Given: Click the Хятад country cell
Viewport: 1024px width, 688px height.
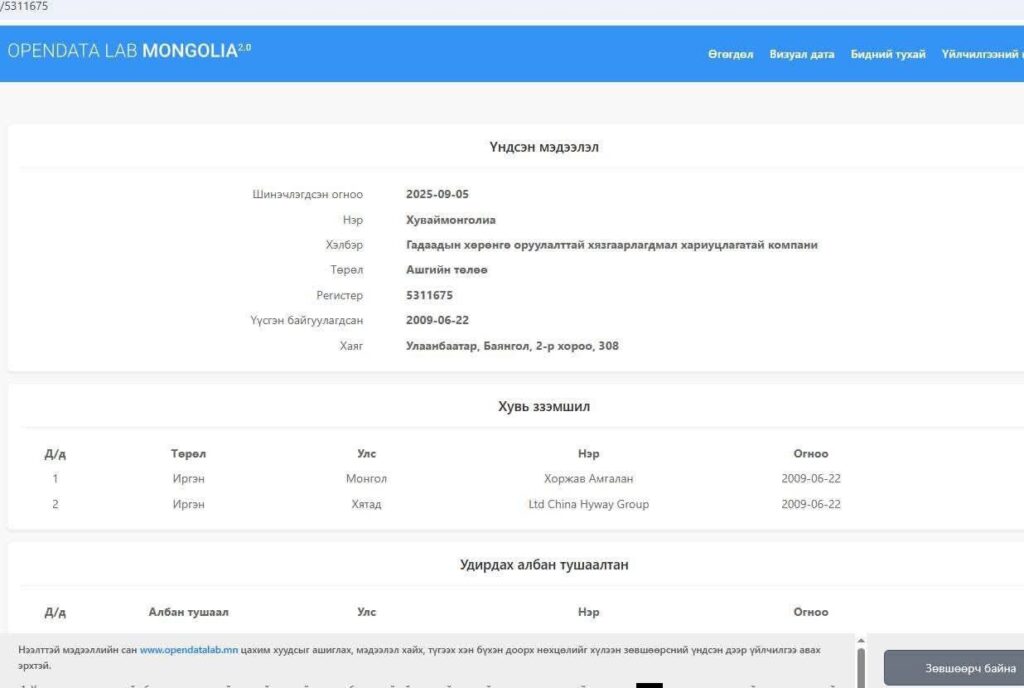Looking at the screenshot, I should point(366,504).
